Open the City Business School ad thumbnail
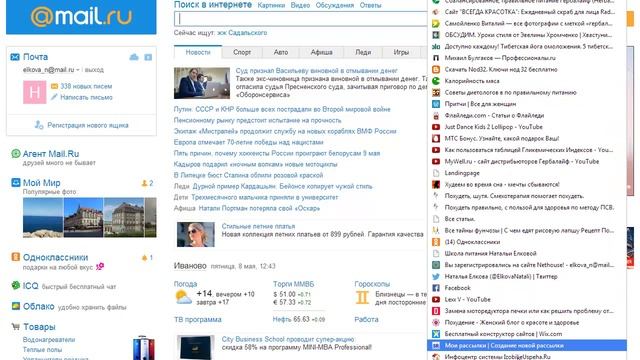This screenshot has width=640, height=360. pos(196,347)
